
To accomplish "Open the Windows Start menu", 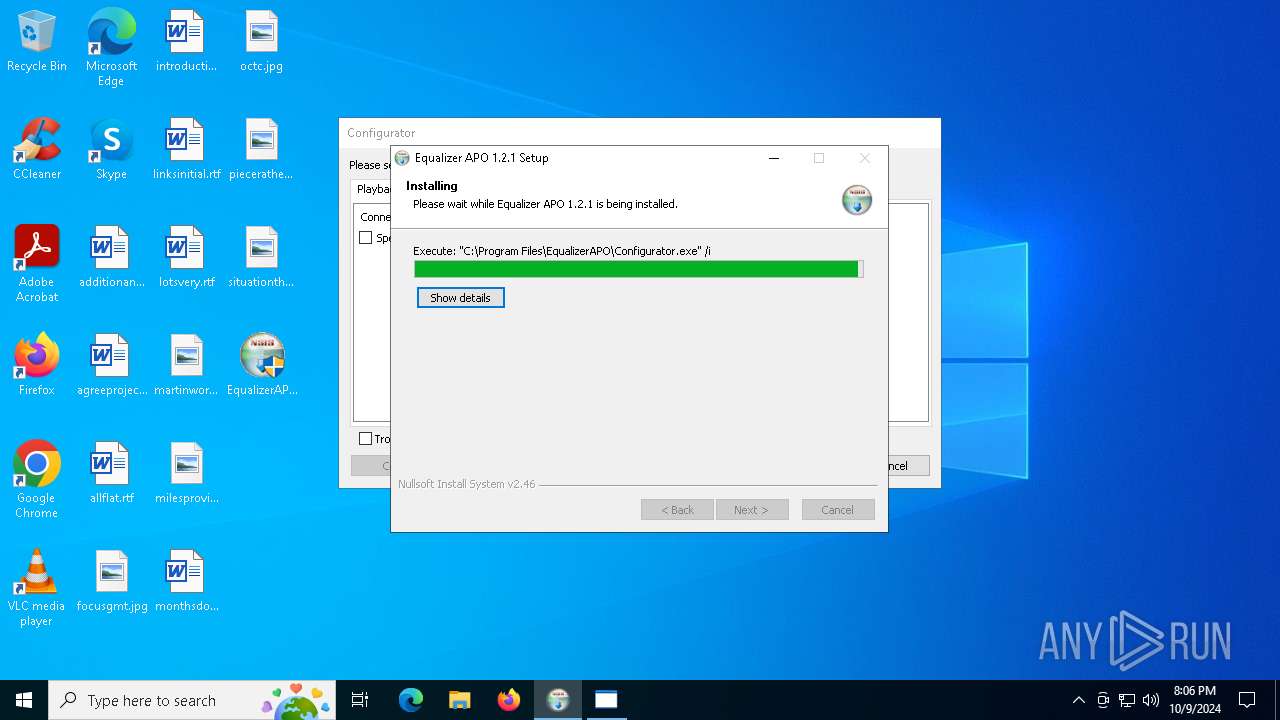I will point(24,700).
